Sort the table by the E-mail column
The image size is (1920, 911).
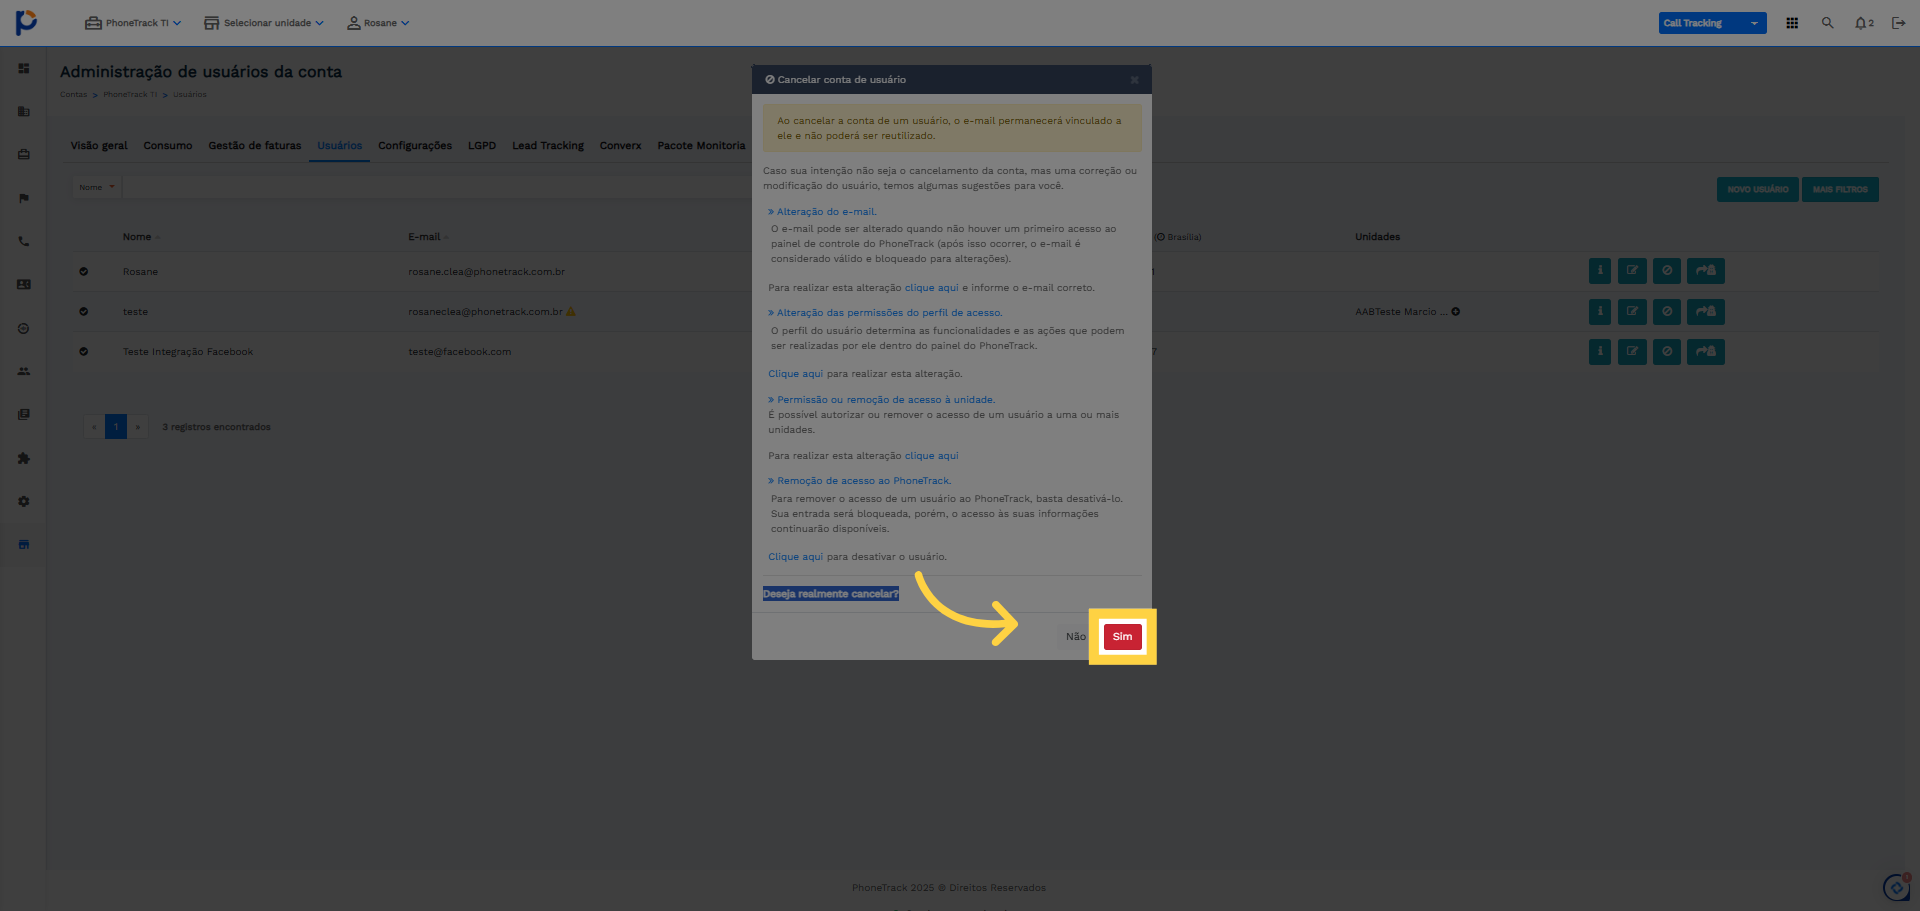[428, 237]
